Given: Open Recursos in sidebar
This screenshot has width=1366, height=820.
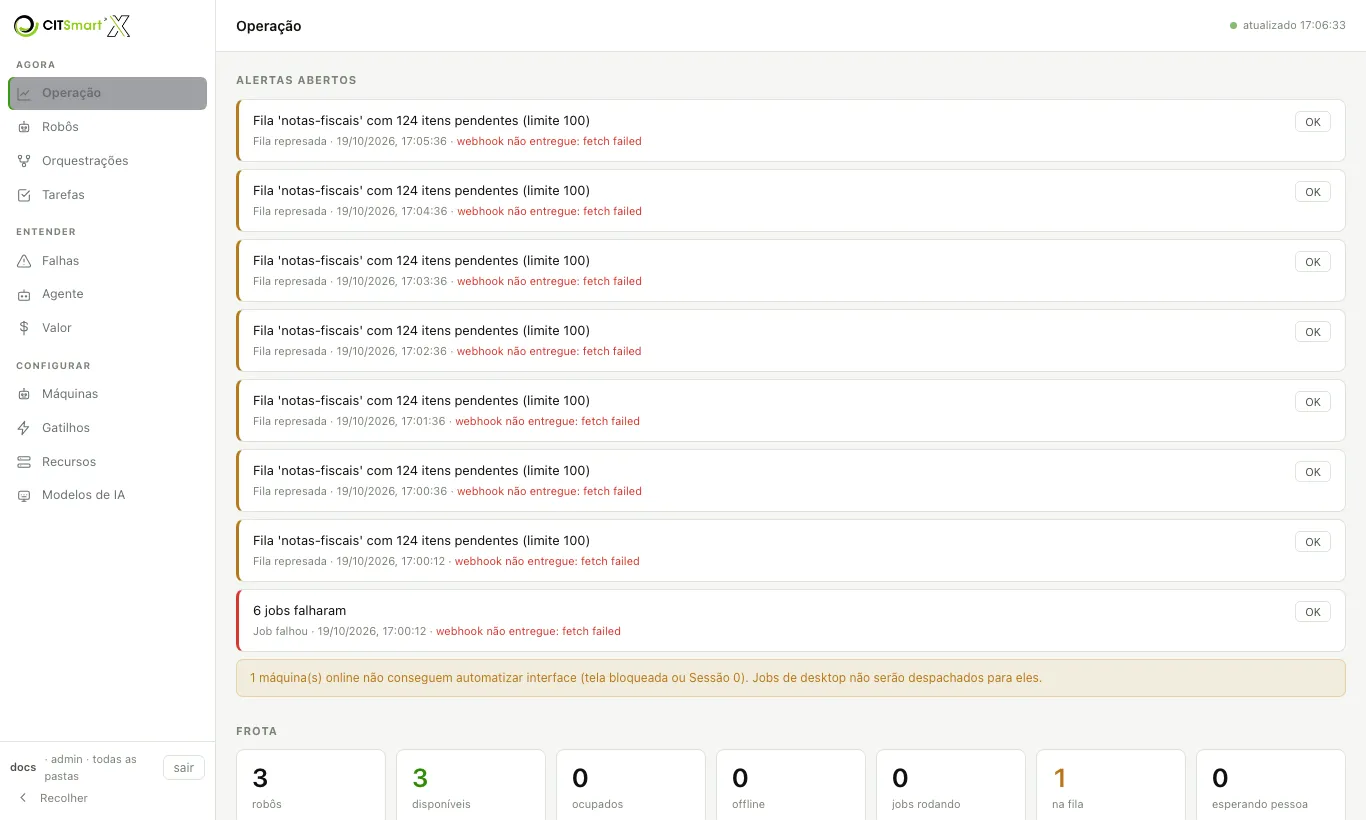Looking at the screenshot, I should coord(108,462).
